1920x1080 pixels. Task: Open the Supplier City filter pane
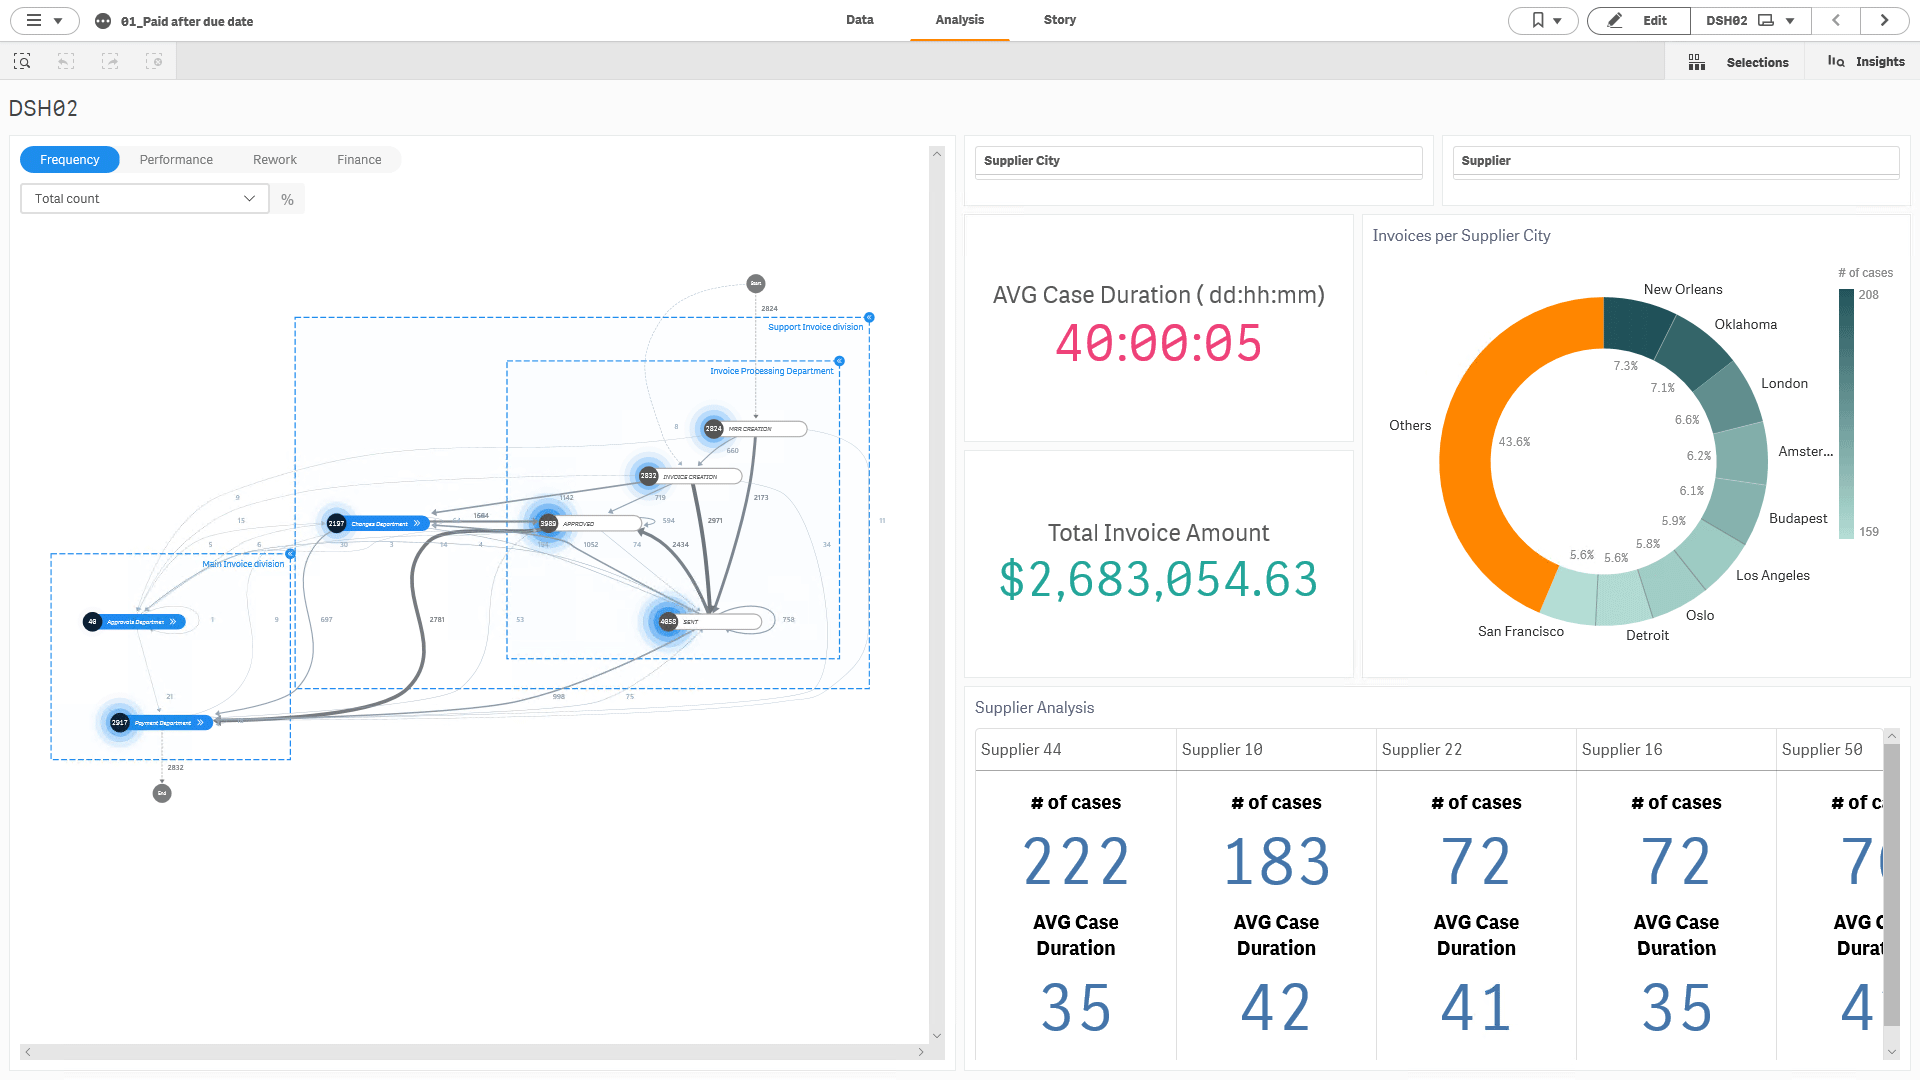coord(1198,161)
